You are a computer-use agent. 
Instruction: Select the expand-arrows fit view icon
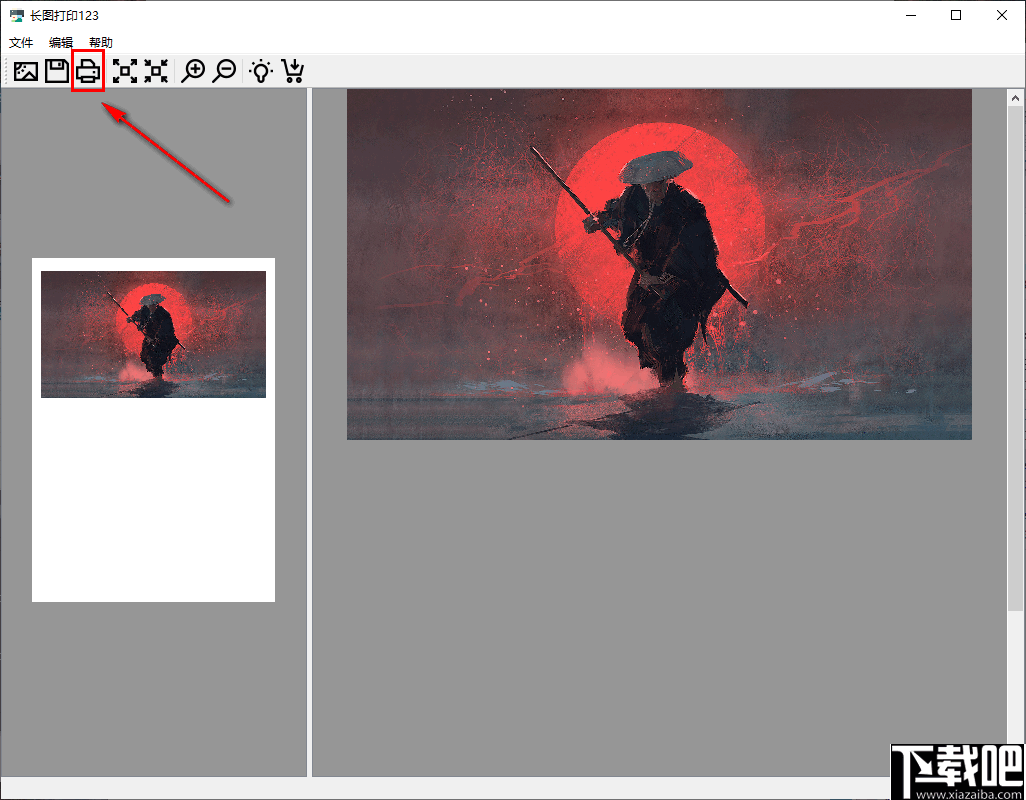click(x=125, y=71)
